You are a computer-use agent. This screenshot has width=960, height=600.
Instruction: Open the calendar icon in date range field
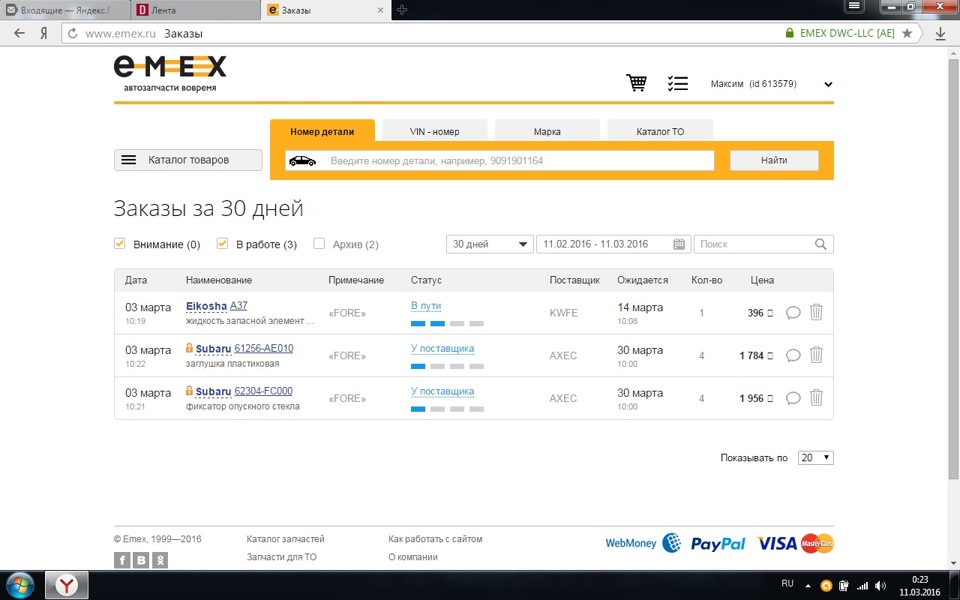click(680, 243)
